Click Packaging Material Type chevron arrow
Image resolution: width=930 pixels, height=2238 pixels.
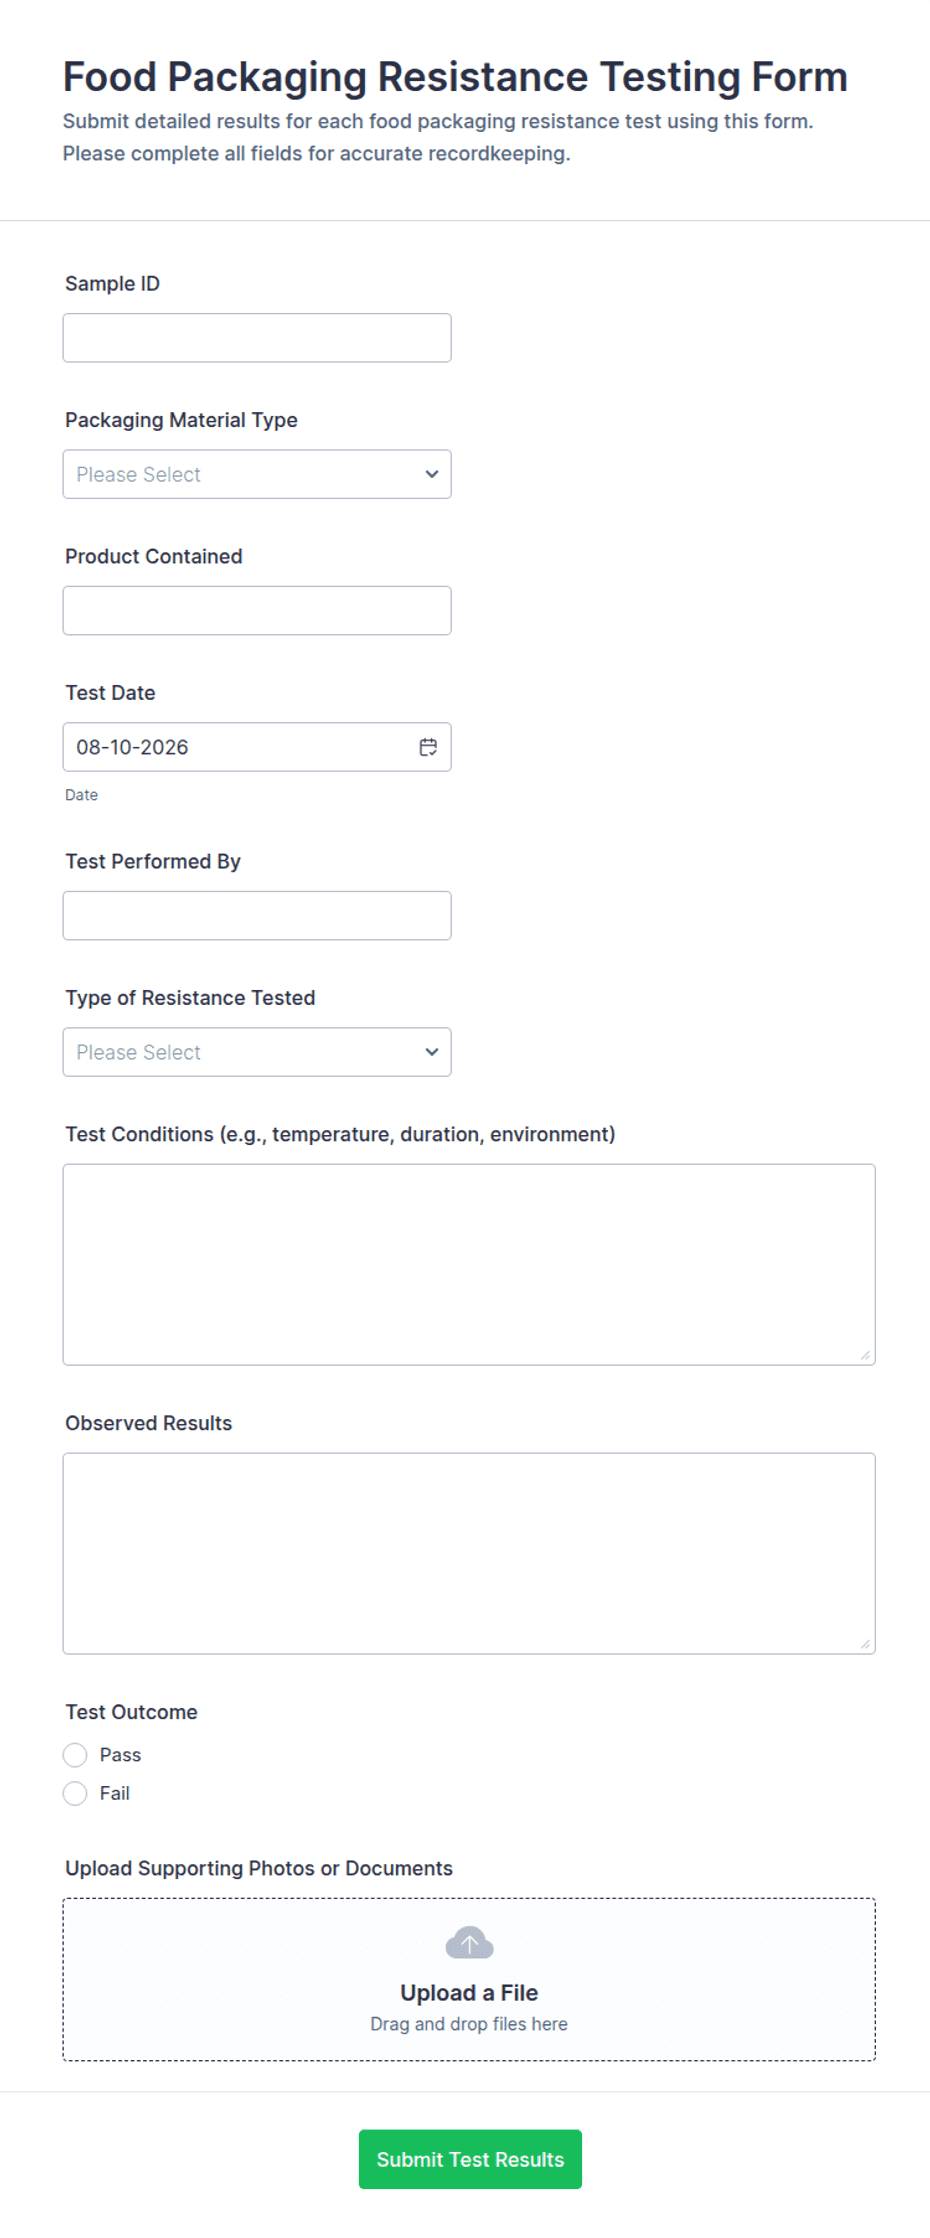(432, 474)
